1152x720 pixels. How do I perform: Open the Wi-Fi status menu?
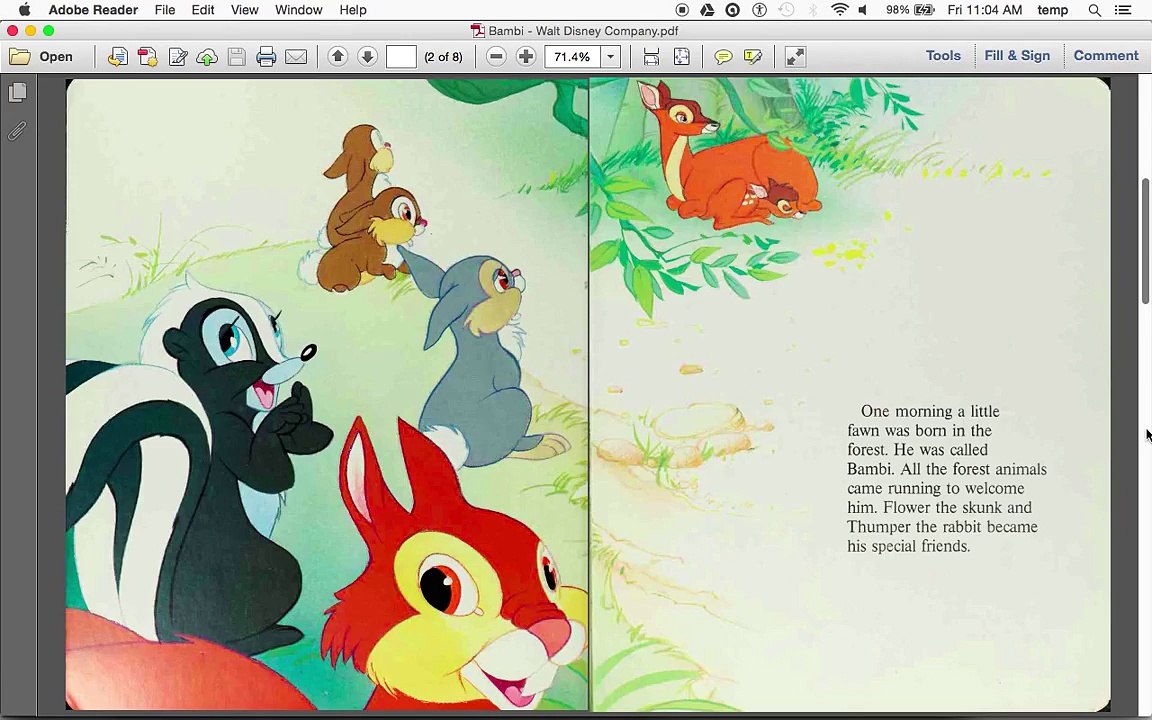click(839, 10)
